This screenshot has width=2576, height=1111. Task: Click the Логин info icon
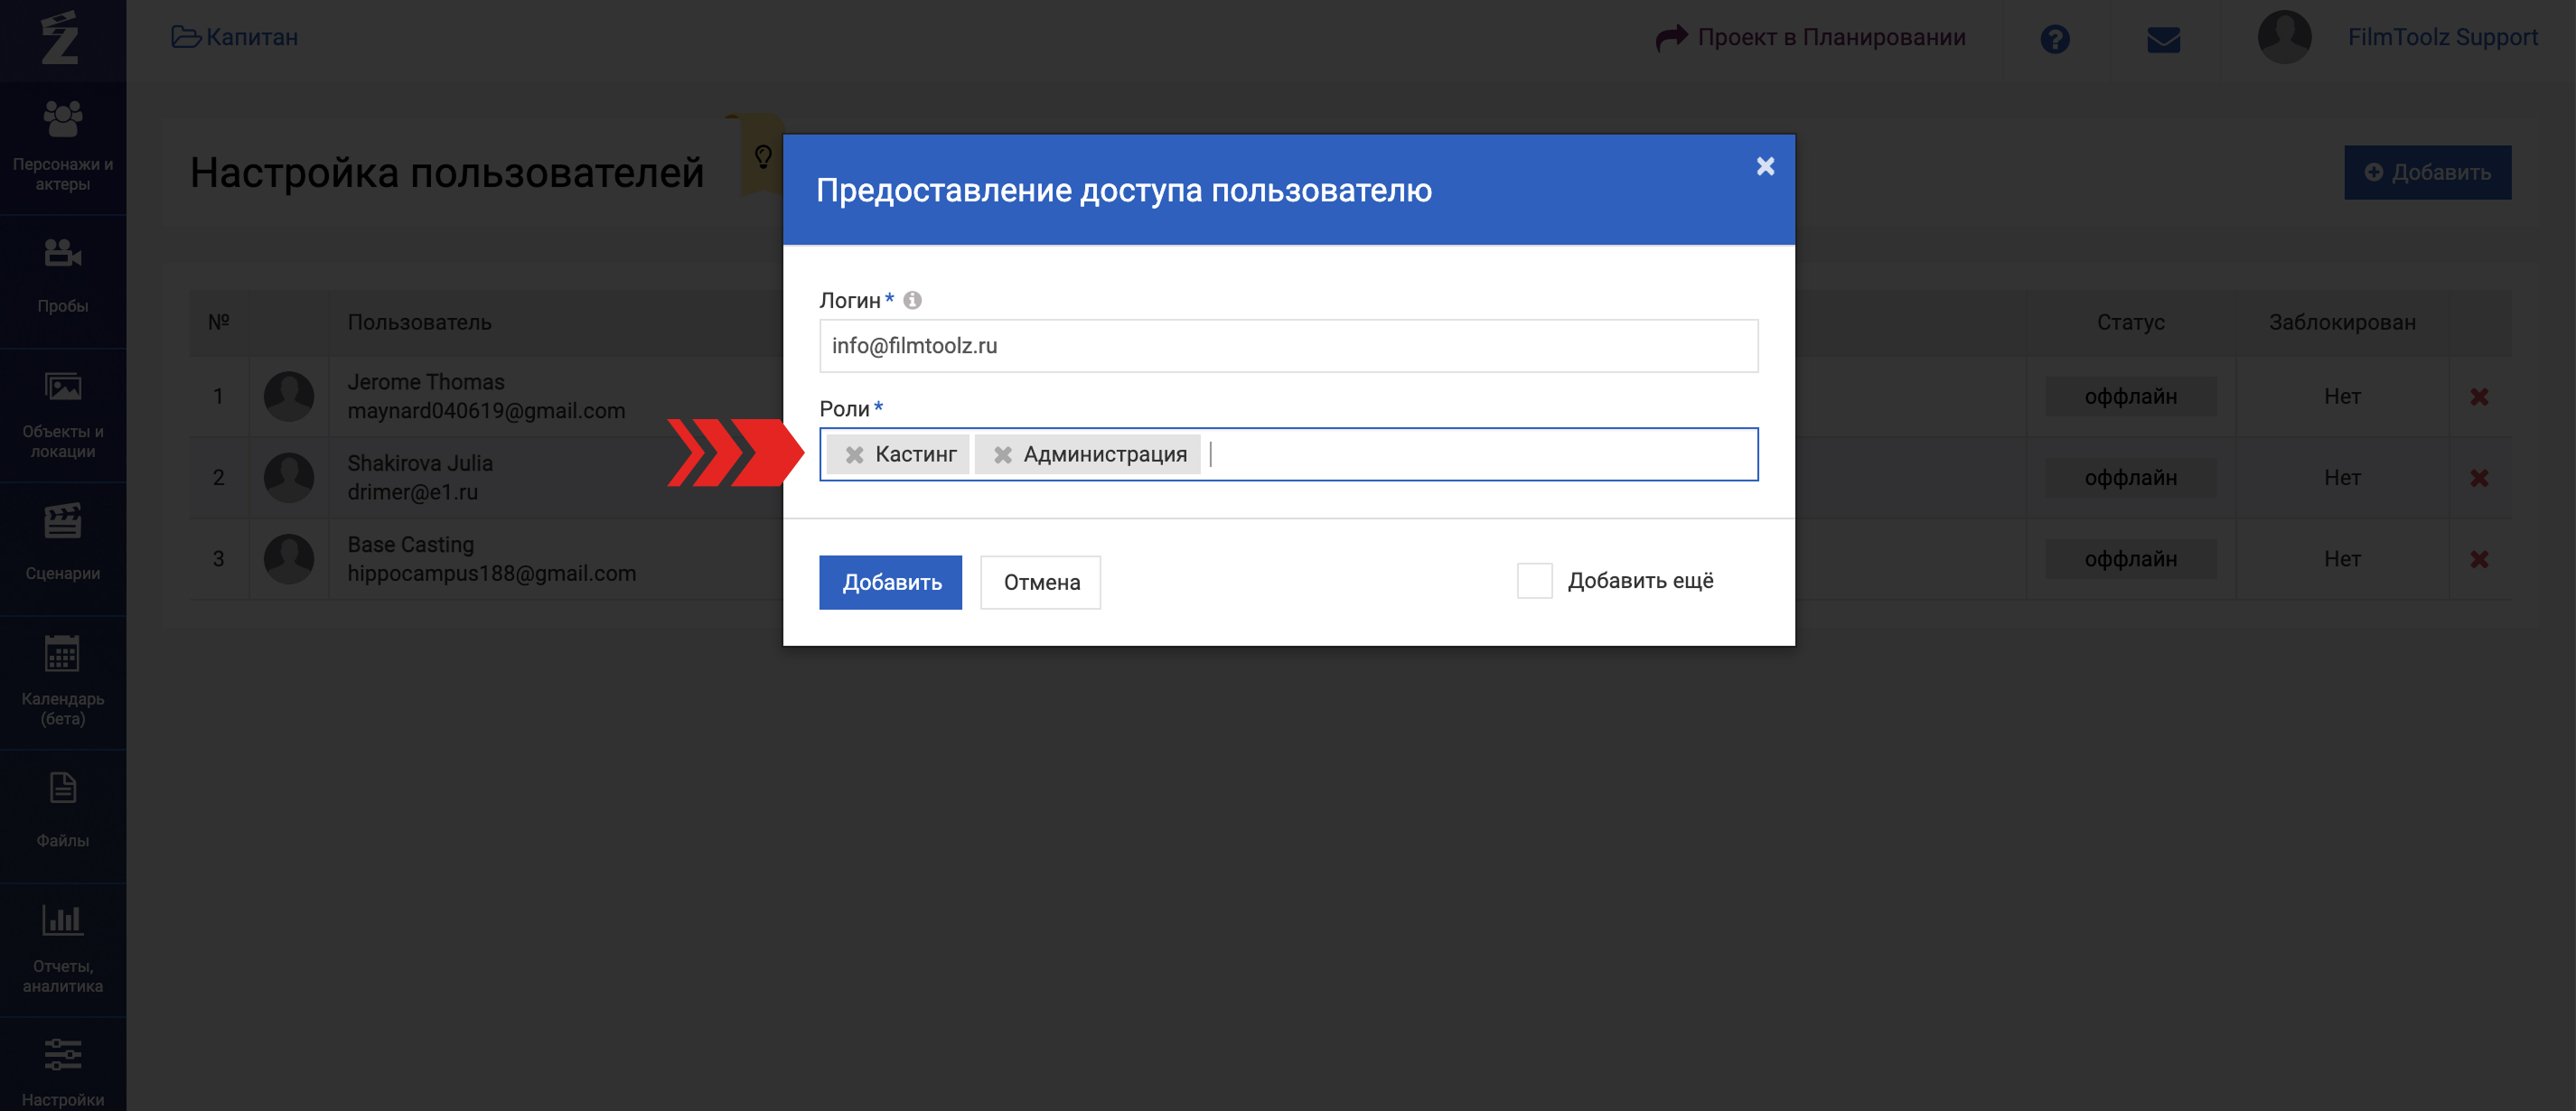[912, 300]
